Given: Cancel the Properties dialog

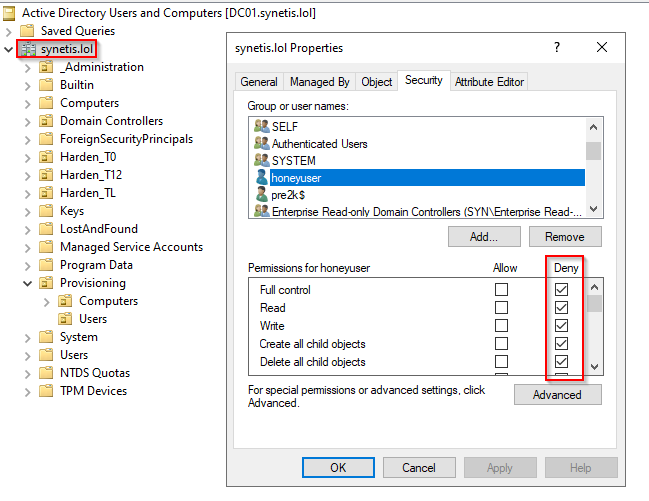Looking at the screenshot, I should click(x=419, y=467).
